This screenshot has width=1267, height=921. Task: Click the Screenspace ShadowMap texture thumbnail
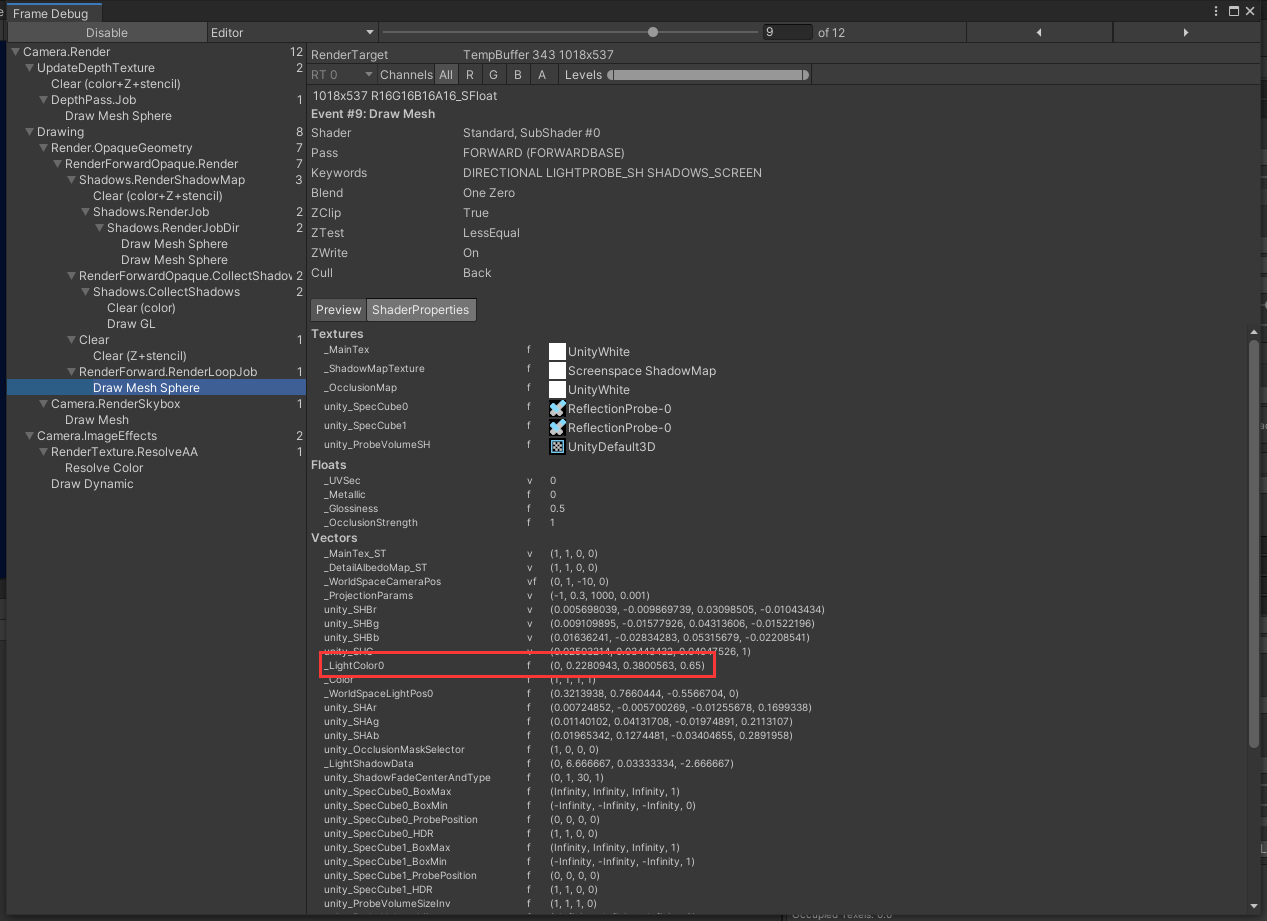[557, 370]
